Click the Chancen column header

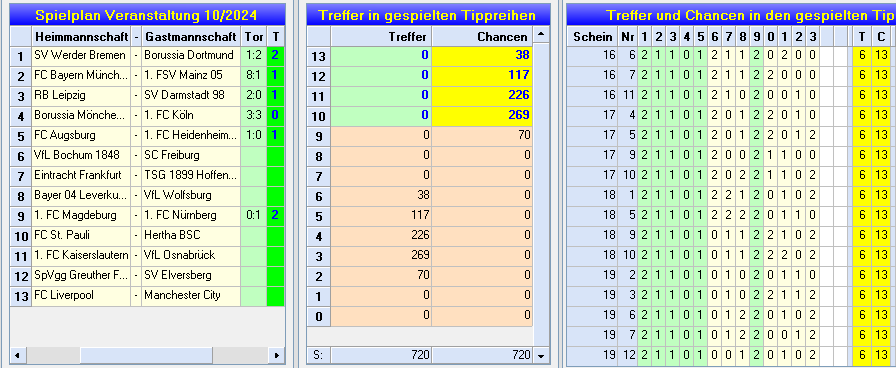click(482, 37)
